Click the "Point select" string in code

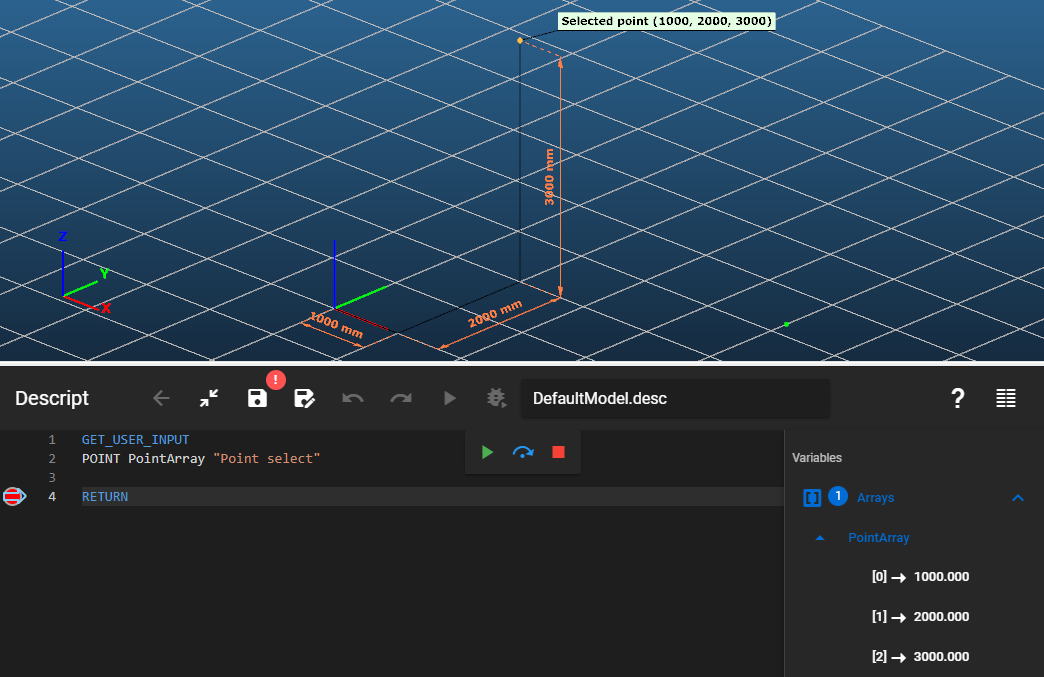[267, 459]
